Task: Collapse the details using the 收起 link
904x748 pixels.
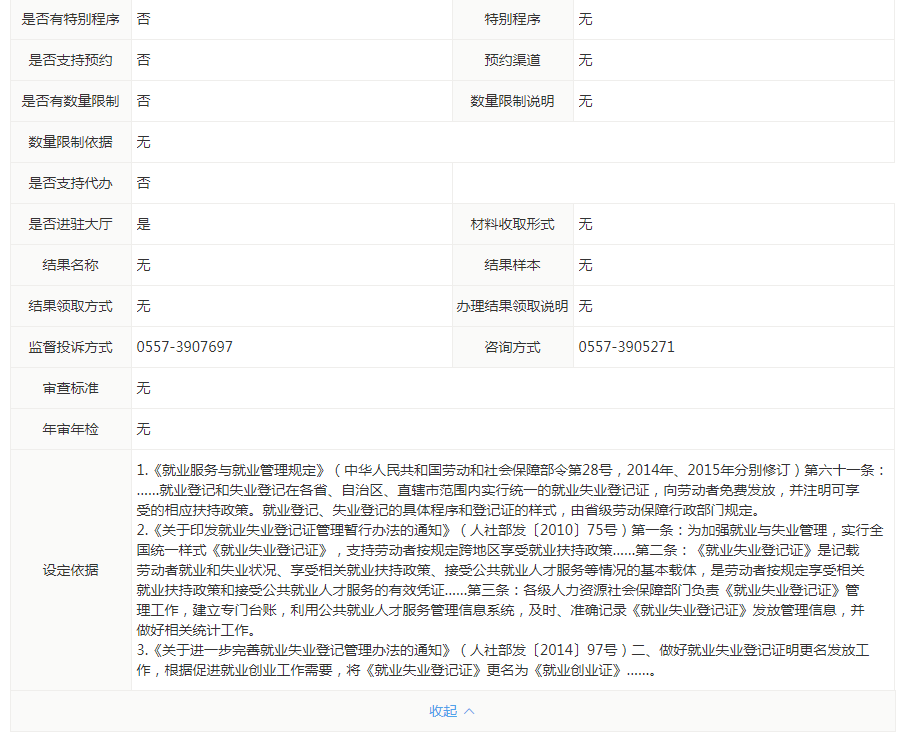Action: click(x=443, y=711)
